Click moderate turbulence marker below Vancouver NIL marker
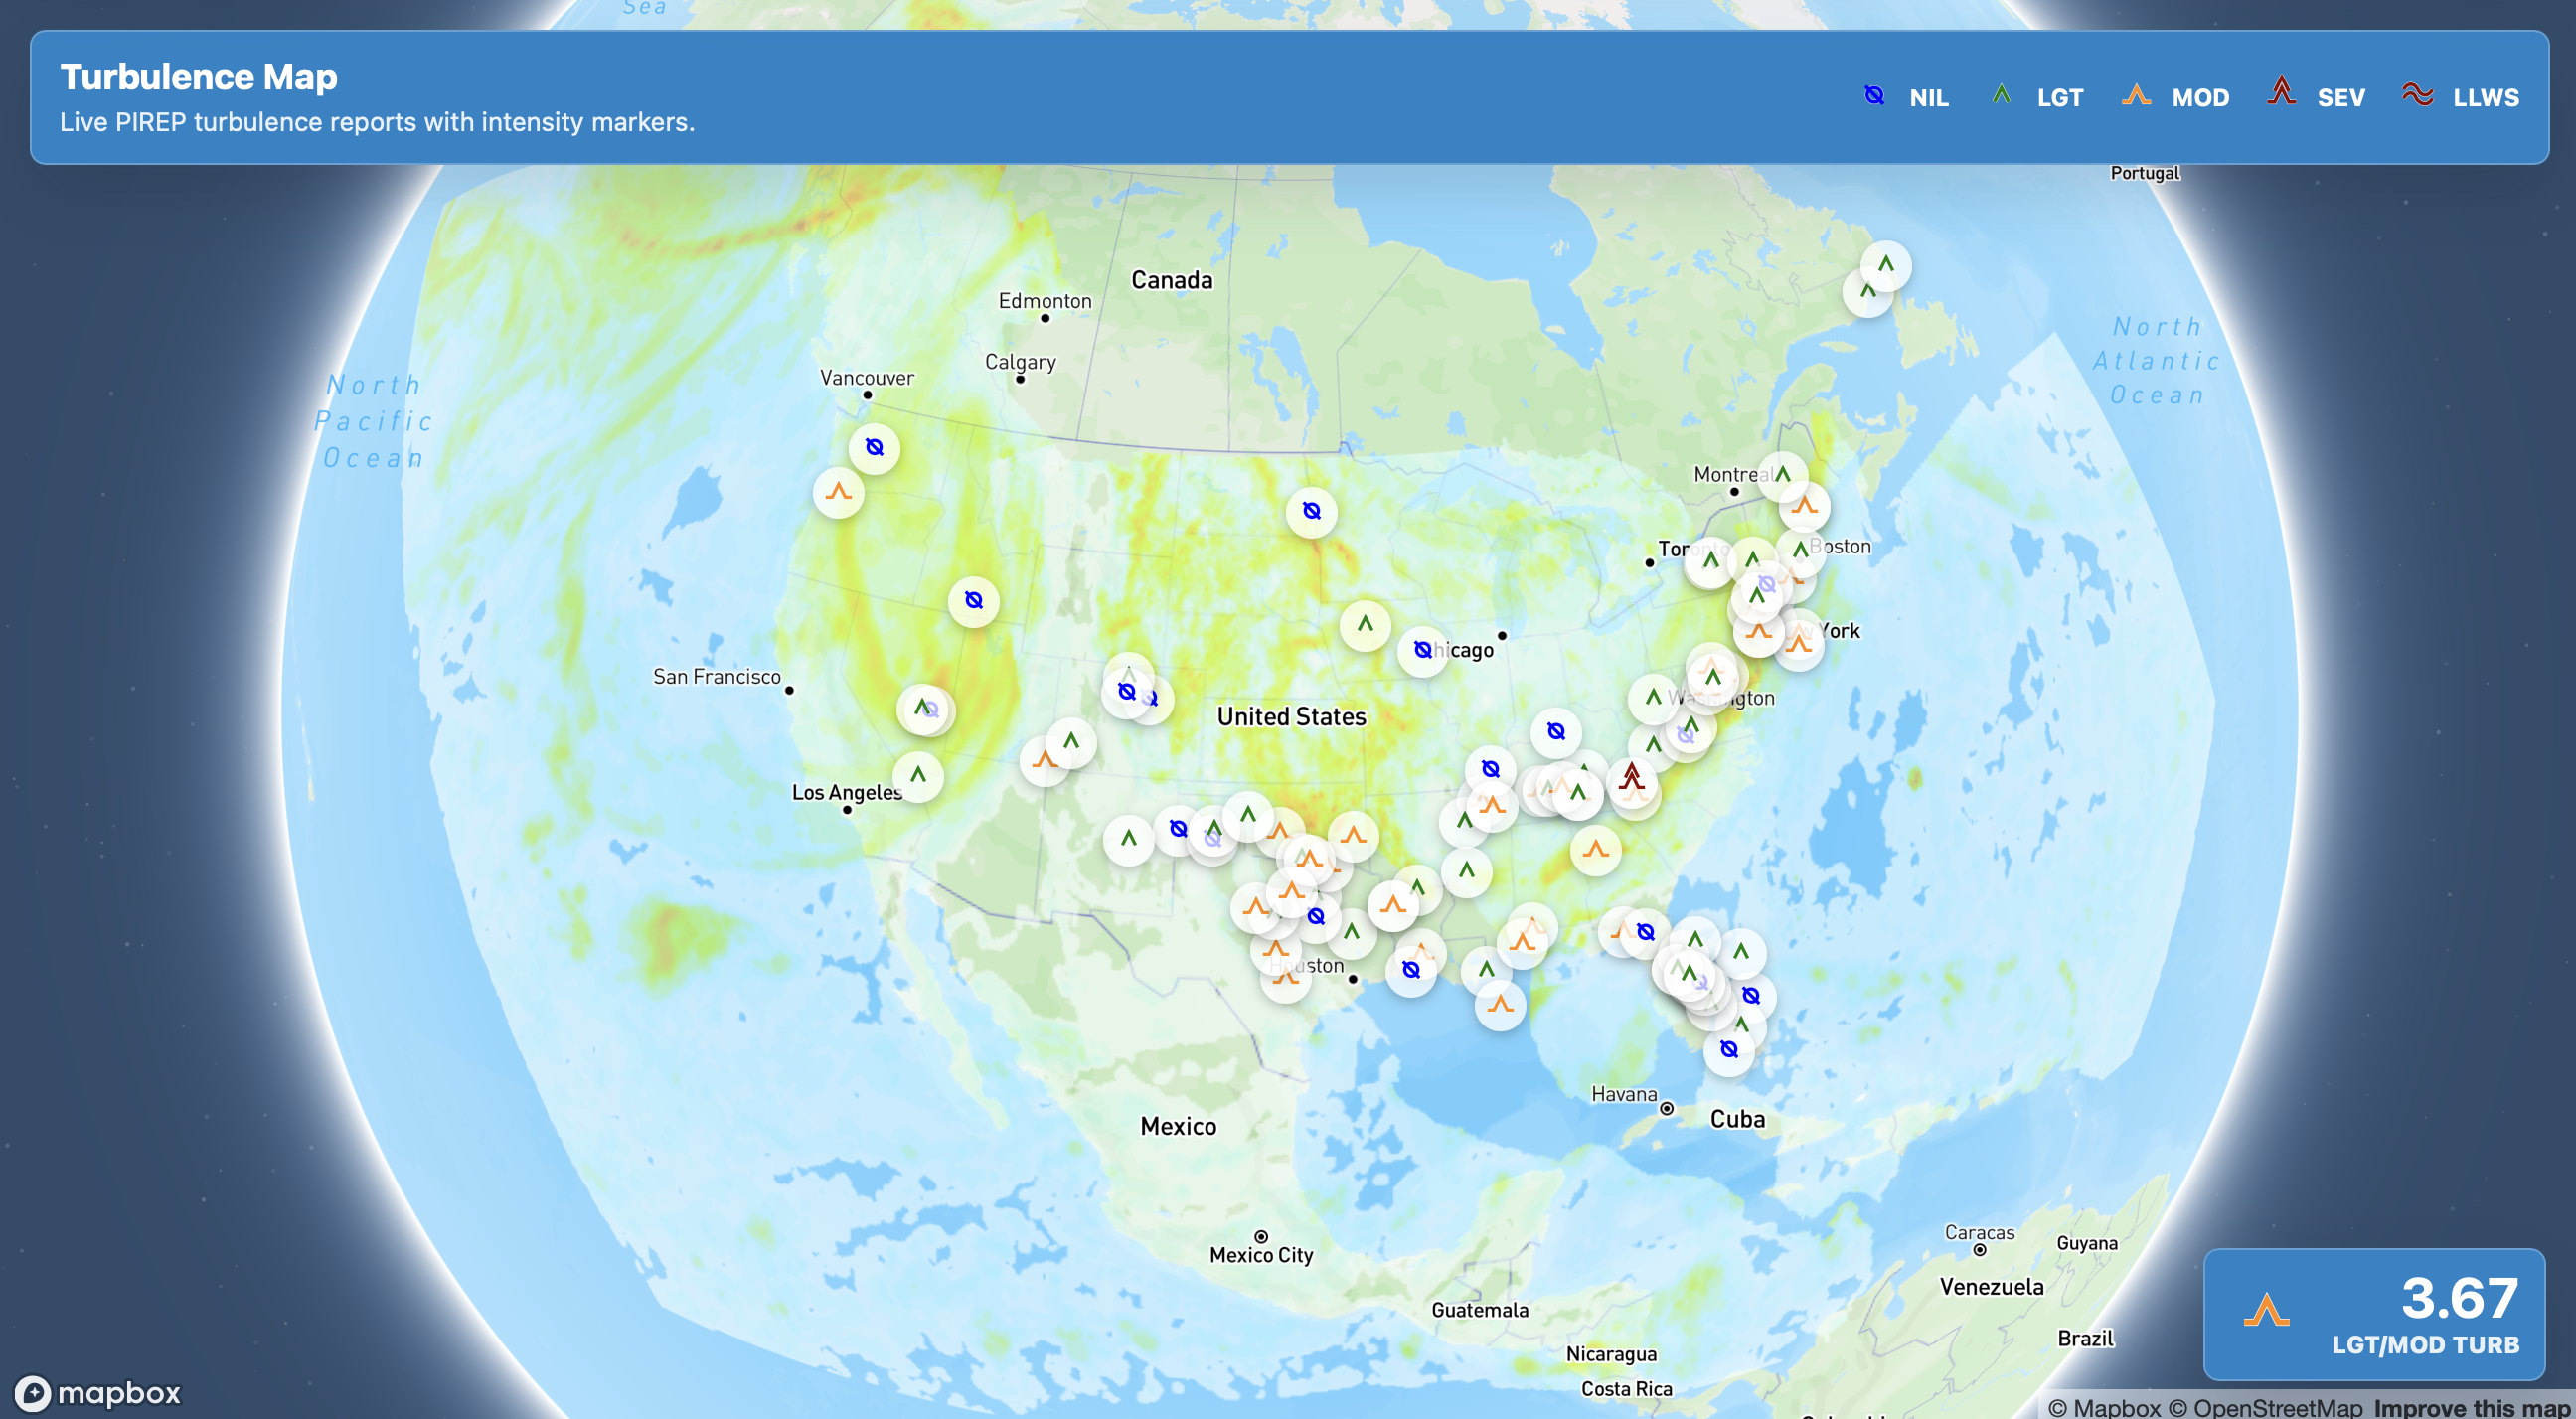Viewport: 2576px width, 1419px height. point(838,492)
